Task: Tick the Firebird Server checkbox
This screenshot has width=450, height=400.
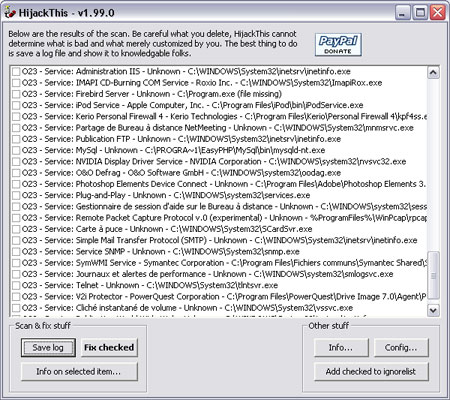Action: click(x=16, y=94)
